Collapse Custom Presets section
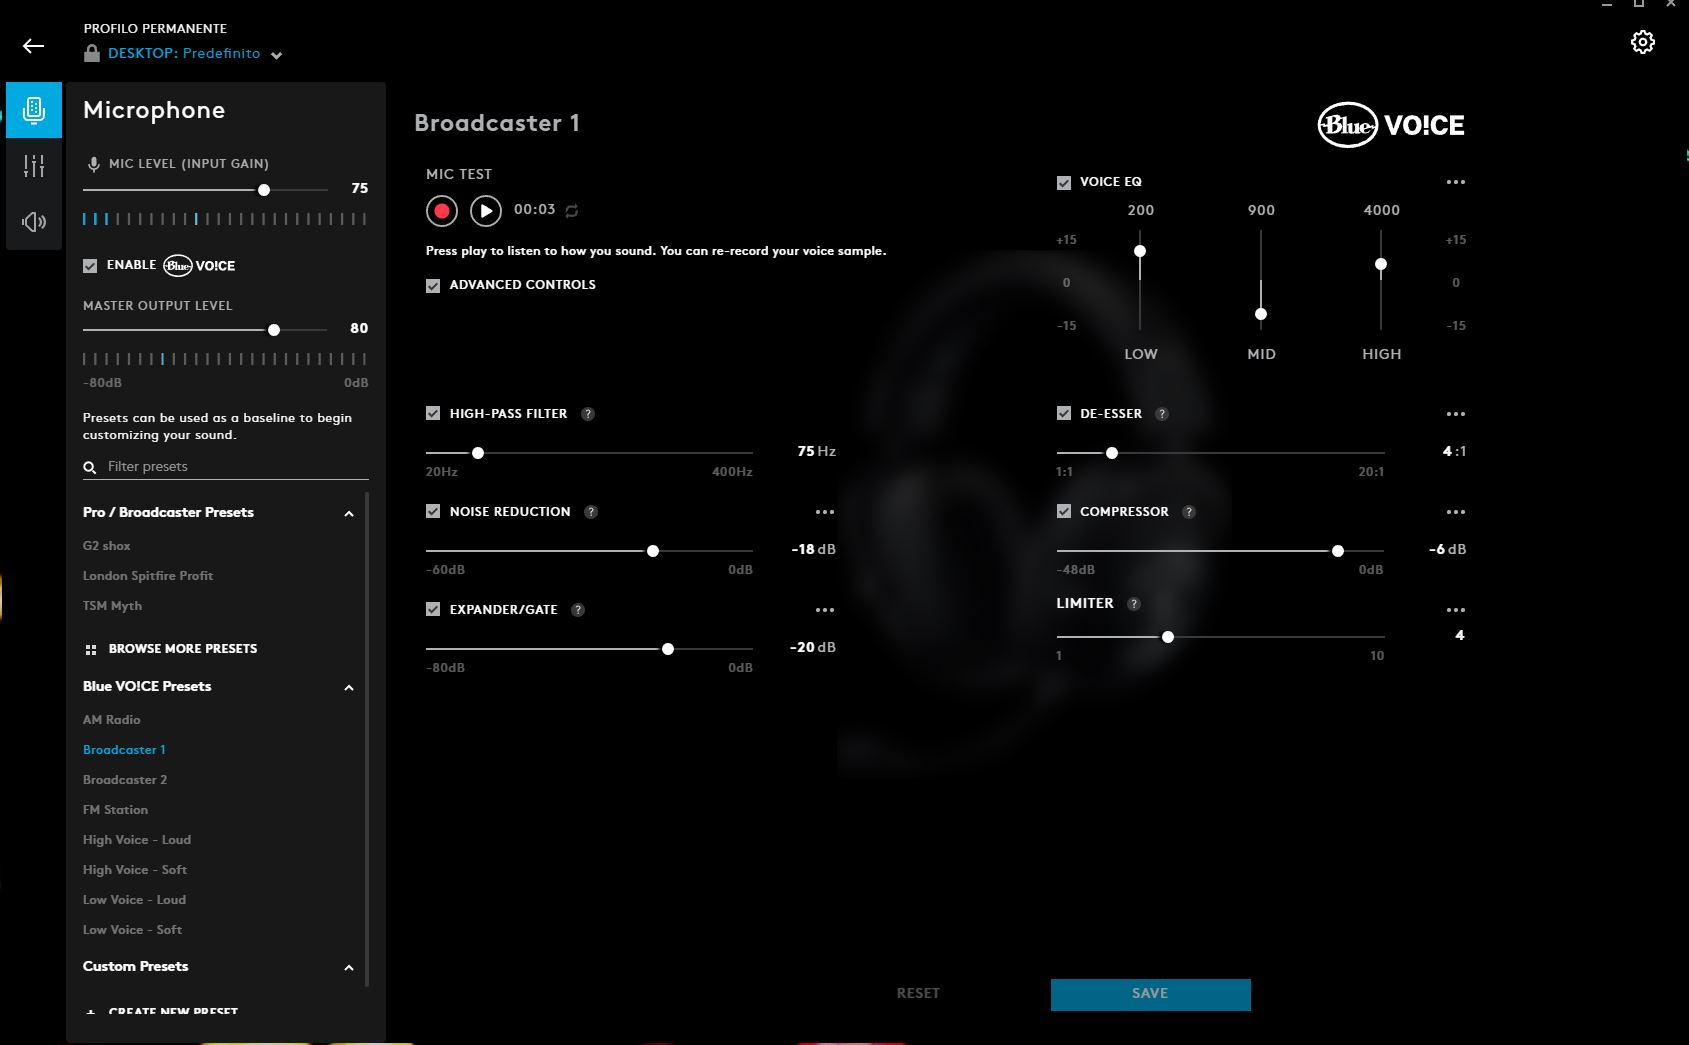Viewport: 1689px width, 1045px height. tap(349, 968)
